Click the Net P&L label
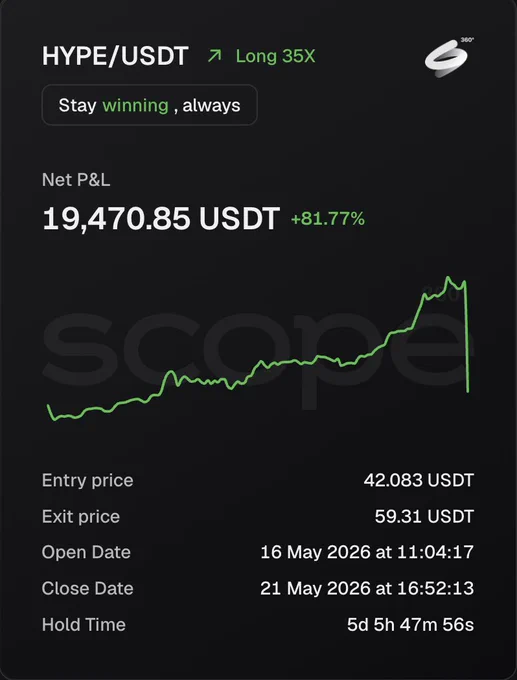The image size is (517, 680). (76, 180)
